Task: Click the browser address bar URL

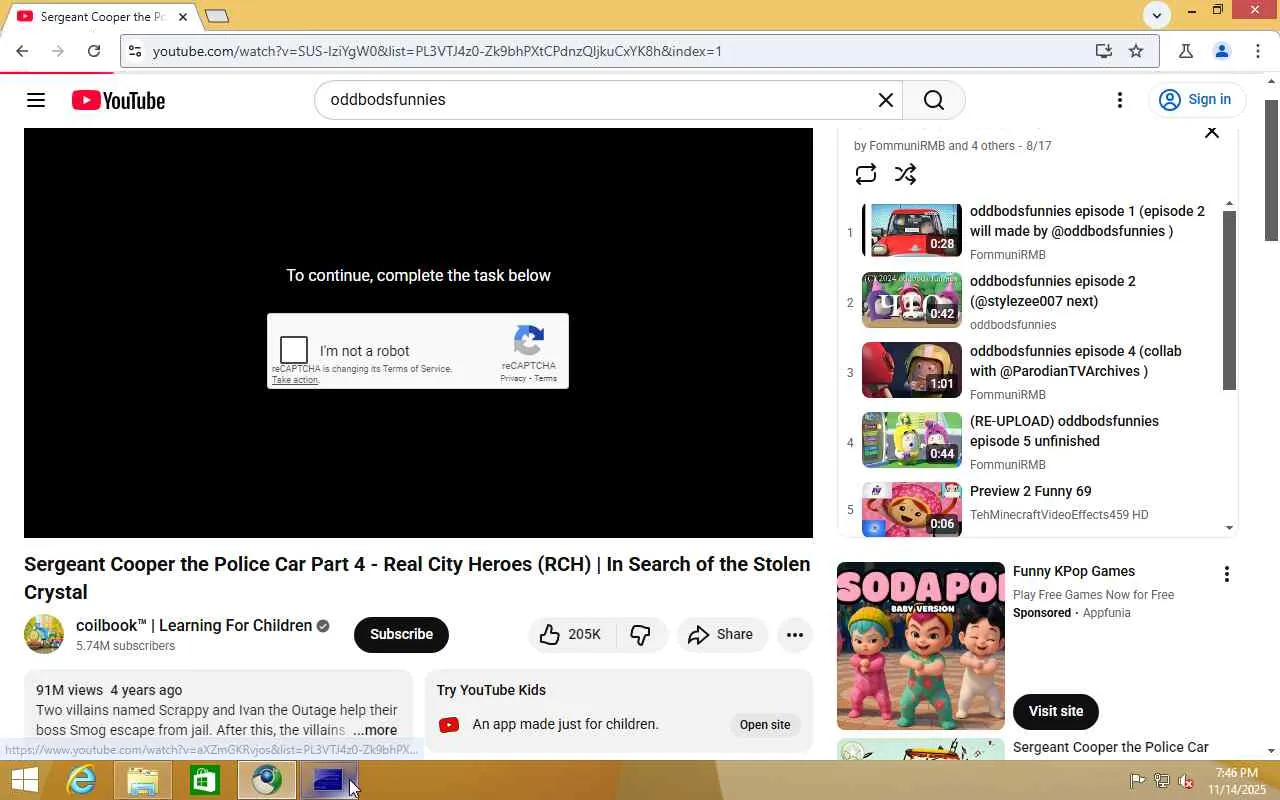Action: [x=437, y=51]
